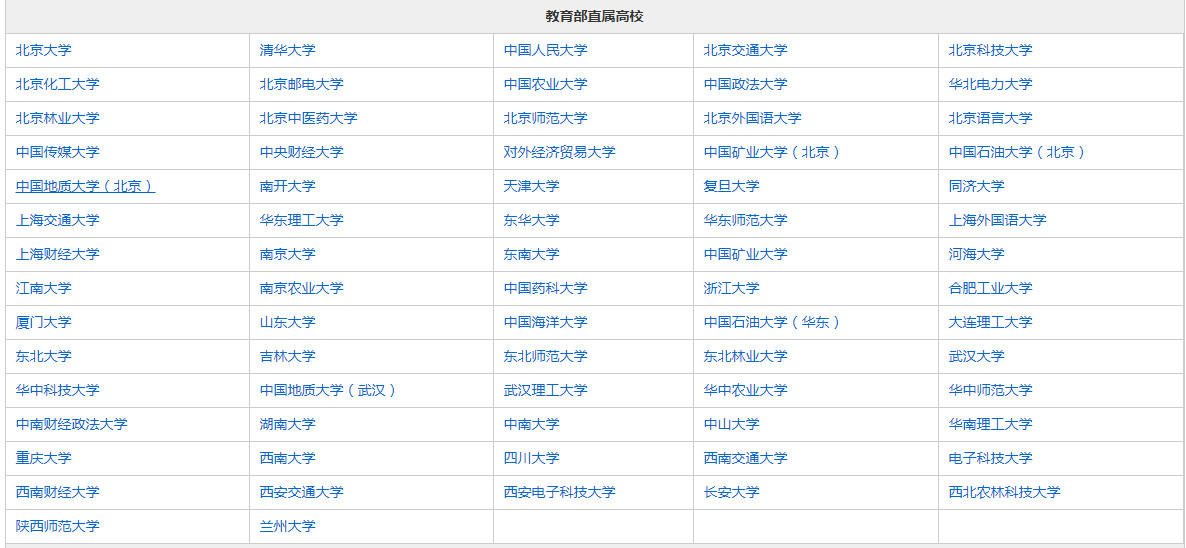Select 武汉大学 link
The height and width of the screenshot is (548, 1186).
pos(976,357)
